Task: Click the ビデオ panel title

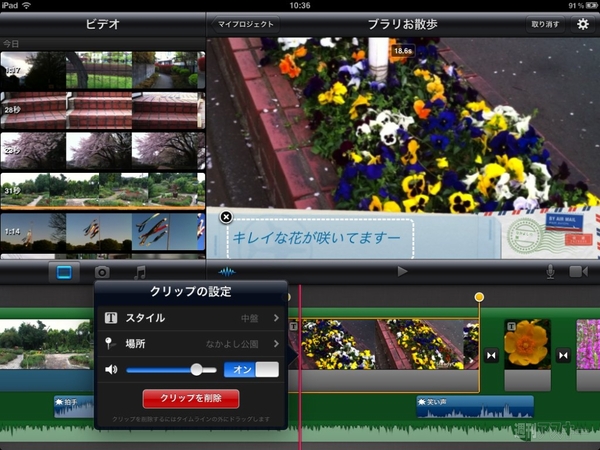Action: click(x=103, y=24)
